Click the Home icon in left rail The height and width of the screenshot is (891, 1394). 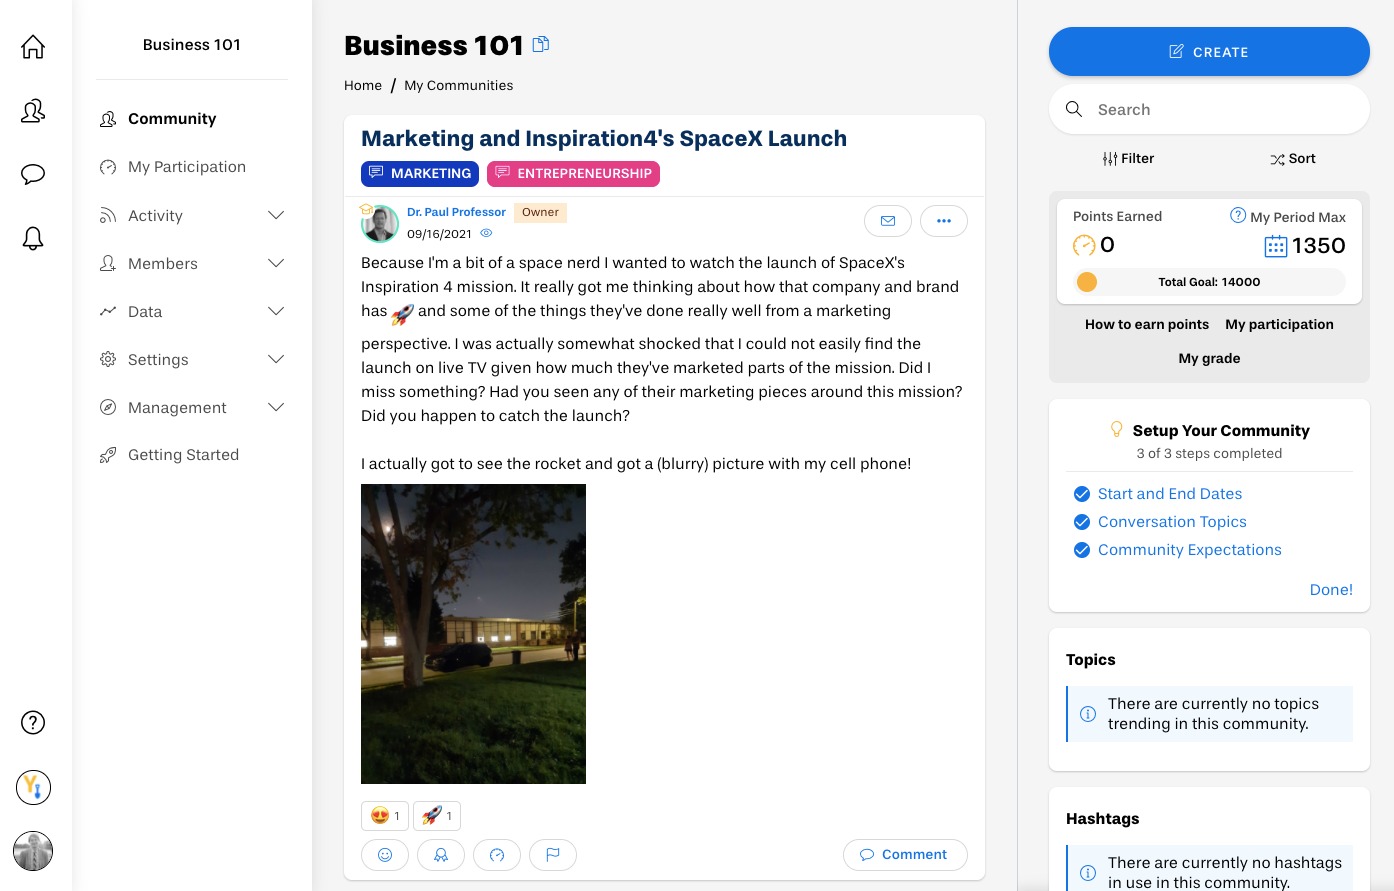click(33, 47)
